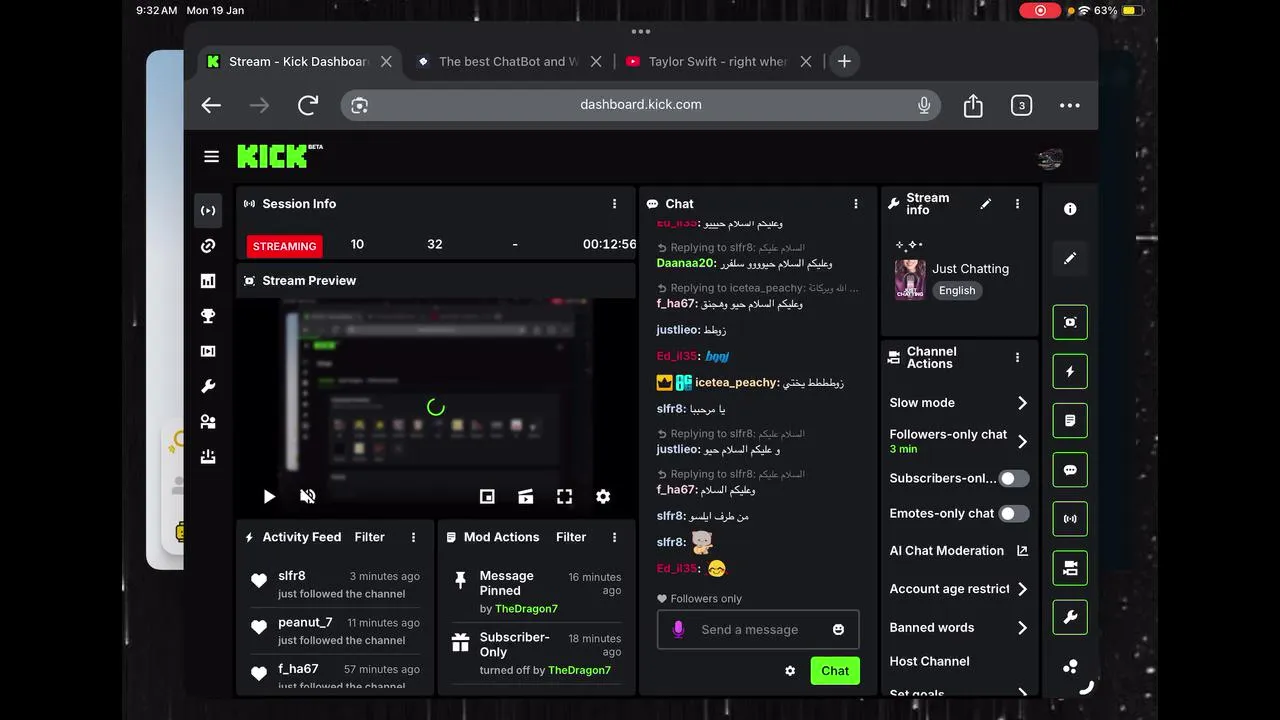Send message with green Chat button
This screenshot has width=1280, height=720.
[835, 671]
